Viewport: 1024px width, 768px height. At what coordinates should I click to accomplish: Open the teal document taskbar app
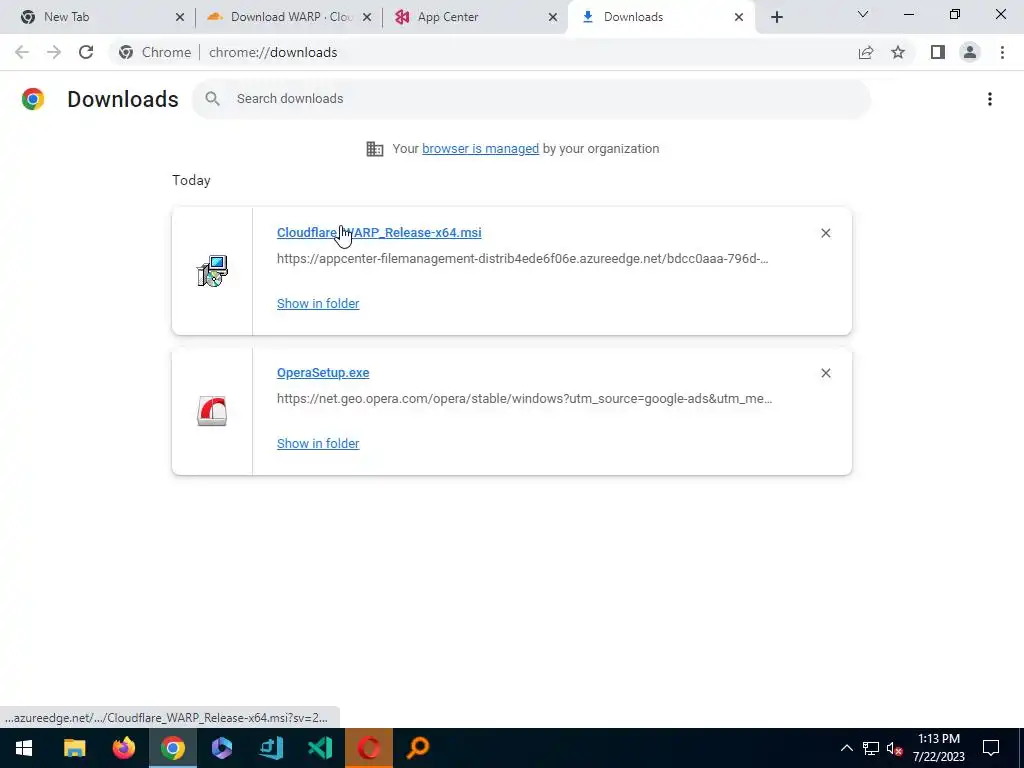271,748
